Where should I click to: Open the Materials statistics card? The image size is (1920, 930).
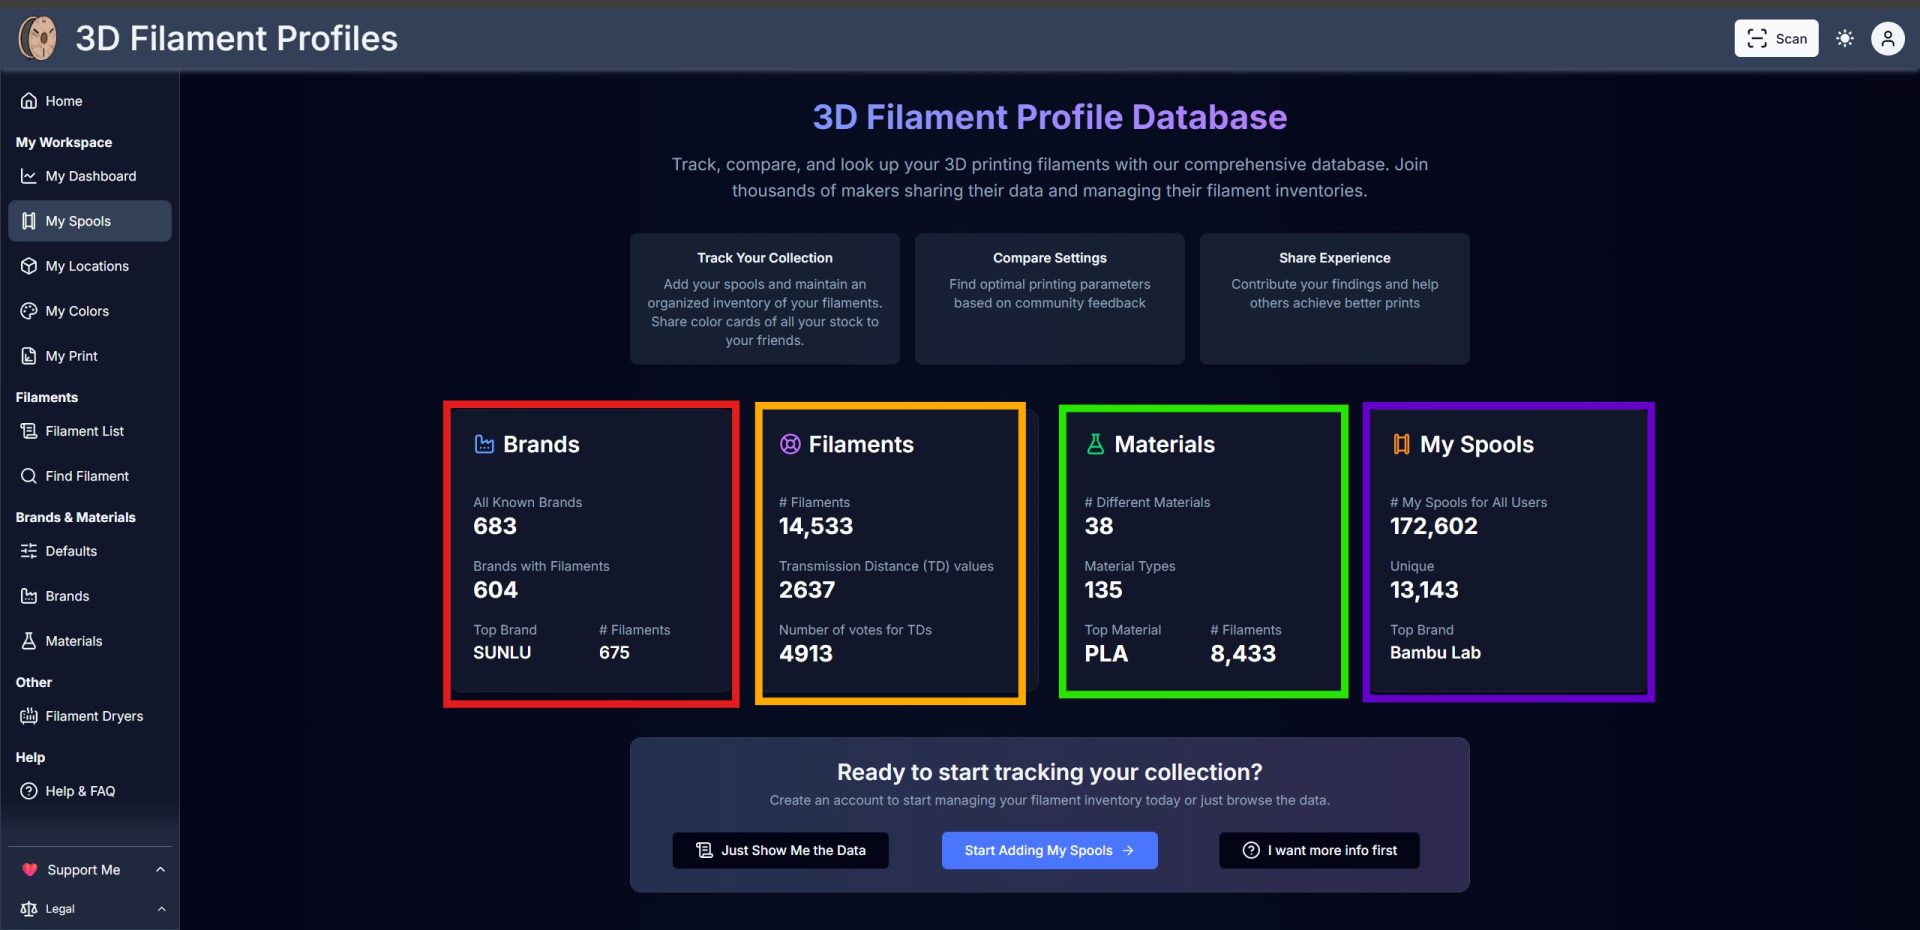point(1202,550)
